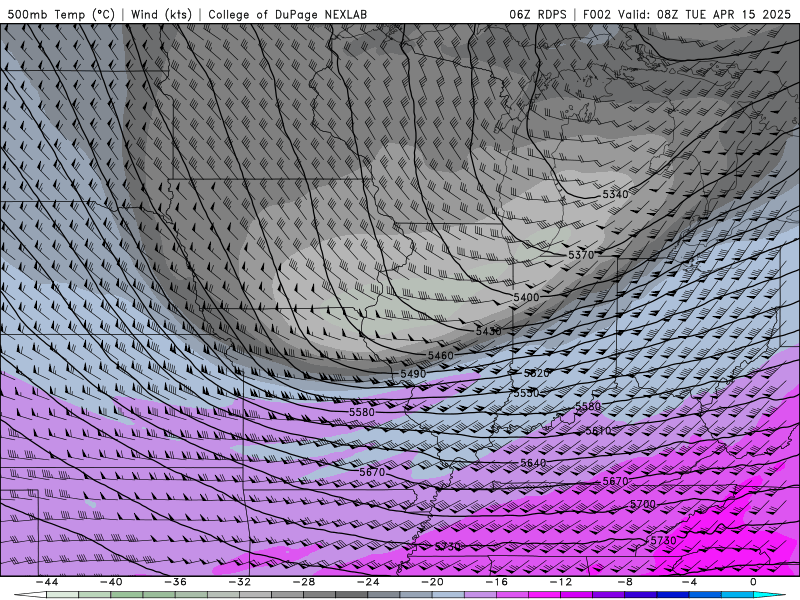Click the 5550 contour label

[526, 393]
